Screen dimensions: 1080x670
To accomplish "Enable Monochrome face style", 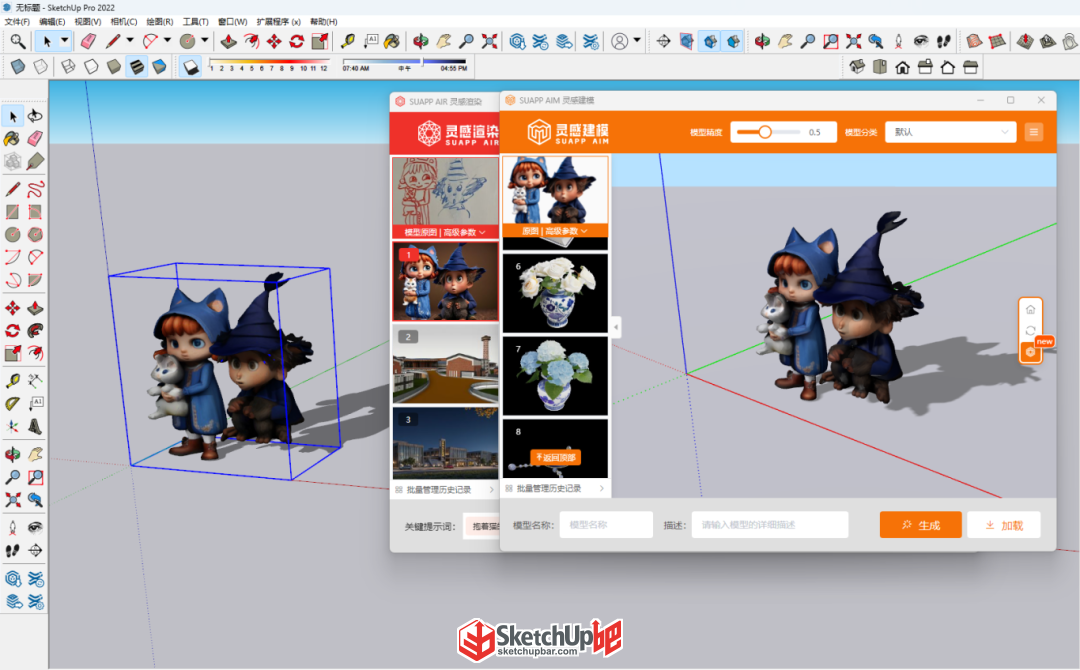I will (159, 67).
